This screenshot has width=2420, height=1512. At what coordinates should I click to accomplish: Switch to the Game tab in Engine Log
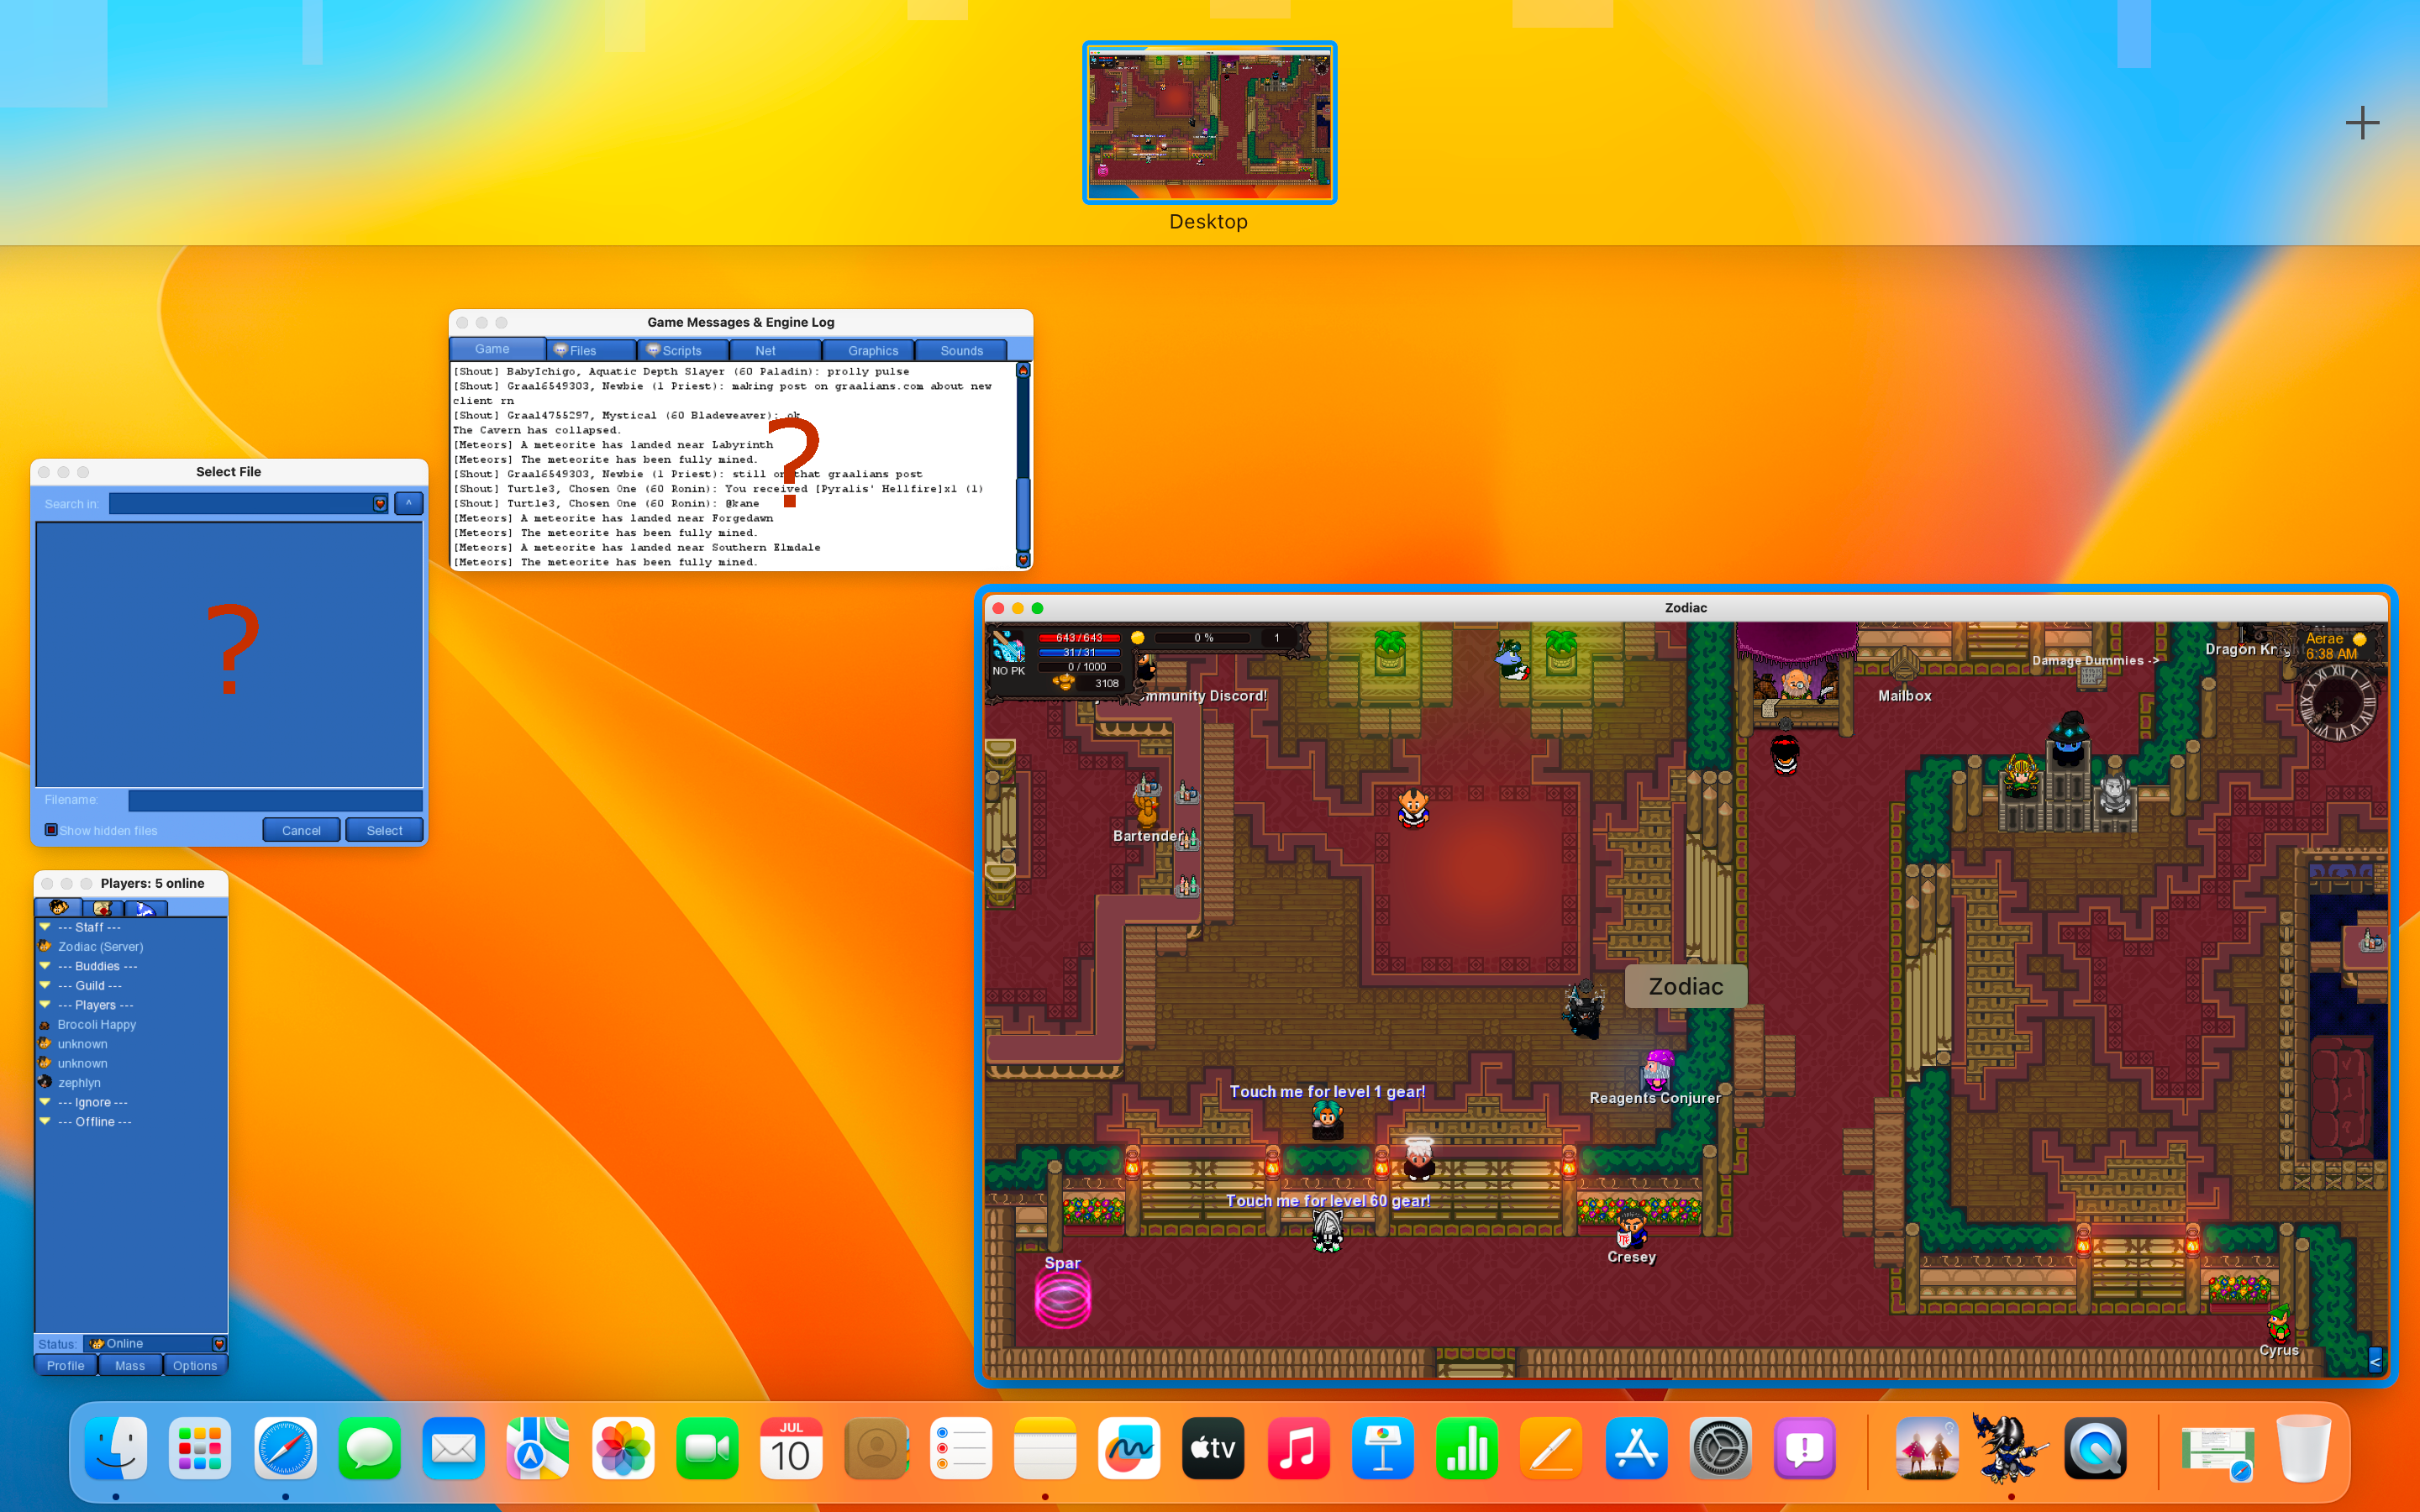(x=497, y=349)
